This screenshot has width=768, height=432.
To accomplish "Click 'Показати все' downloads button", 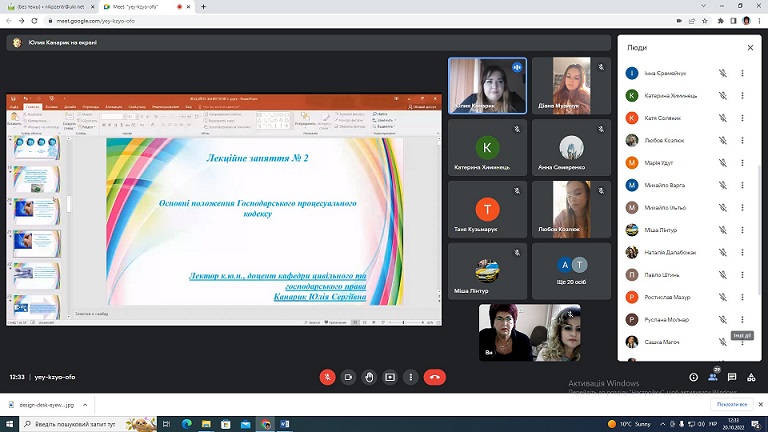I will 732,404.
